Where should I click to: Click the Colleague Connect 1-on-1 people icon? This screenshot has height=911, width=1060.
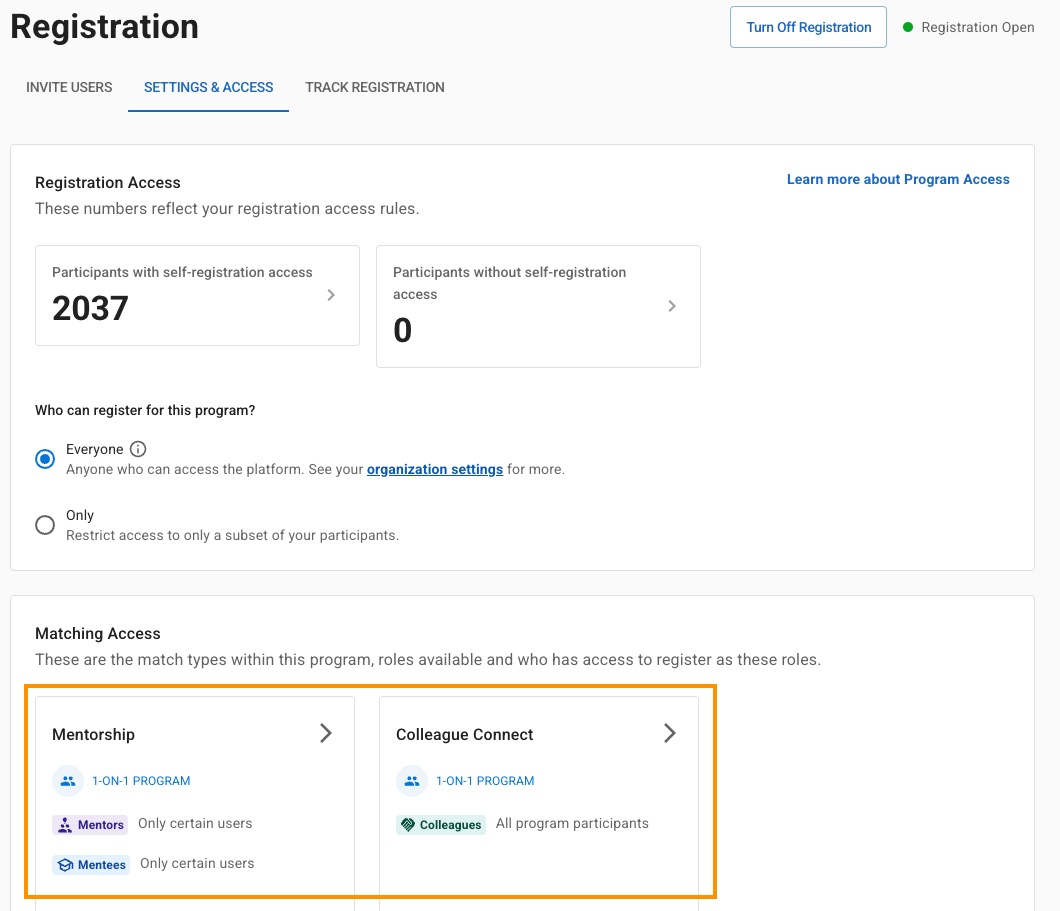[x=412, y=781]
